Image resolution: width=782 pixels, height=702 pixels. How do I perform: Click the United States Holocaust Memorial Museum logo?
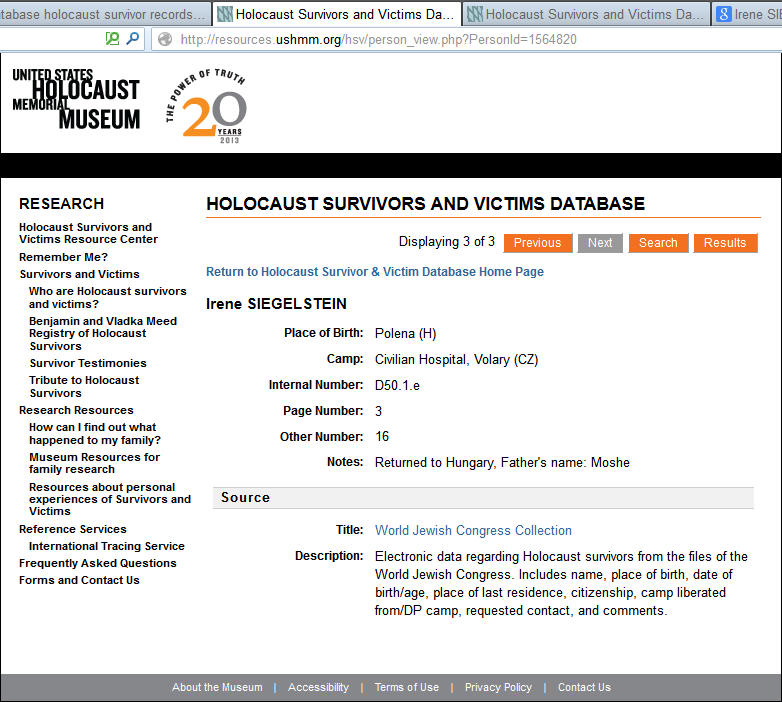[x=76, y=99]
